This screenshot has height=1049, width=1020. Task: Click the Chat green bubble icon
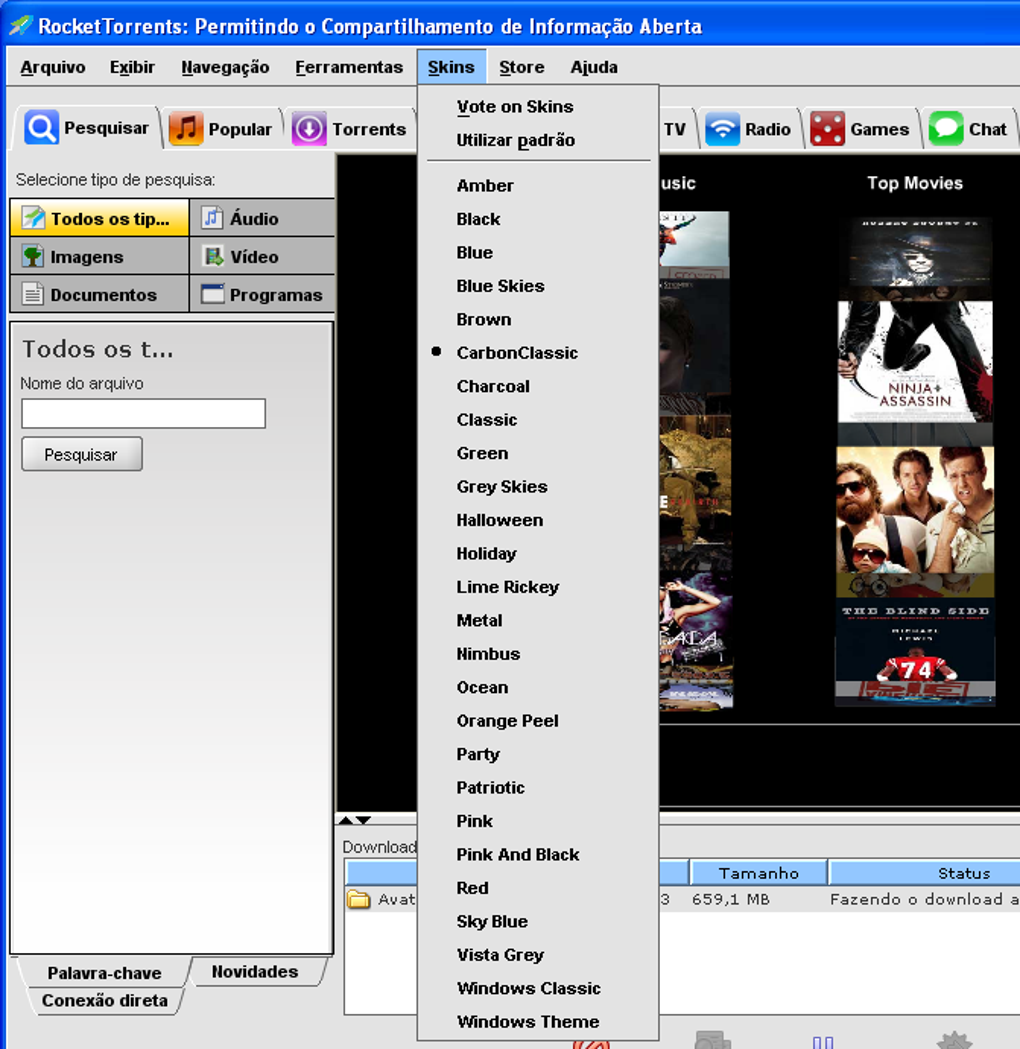[946, 128]
